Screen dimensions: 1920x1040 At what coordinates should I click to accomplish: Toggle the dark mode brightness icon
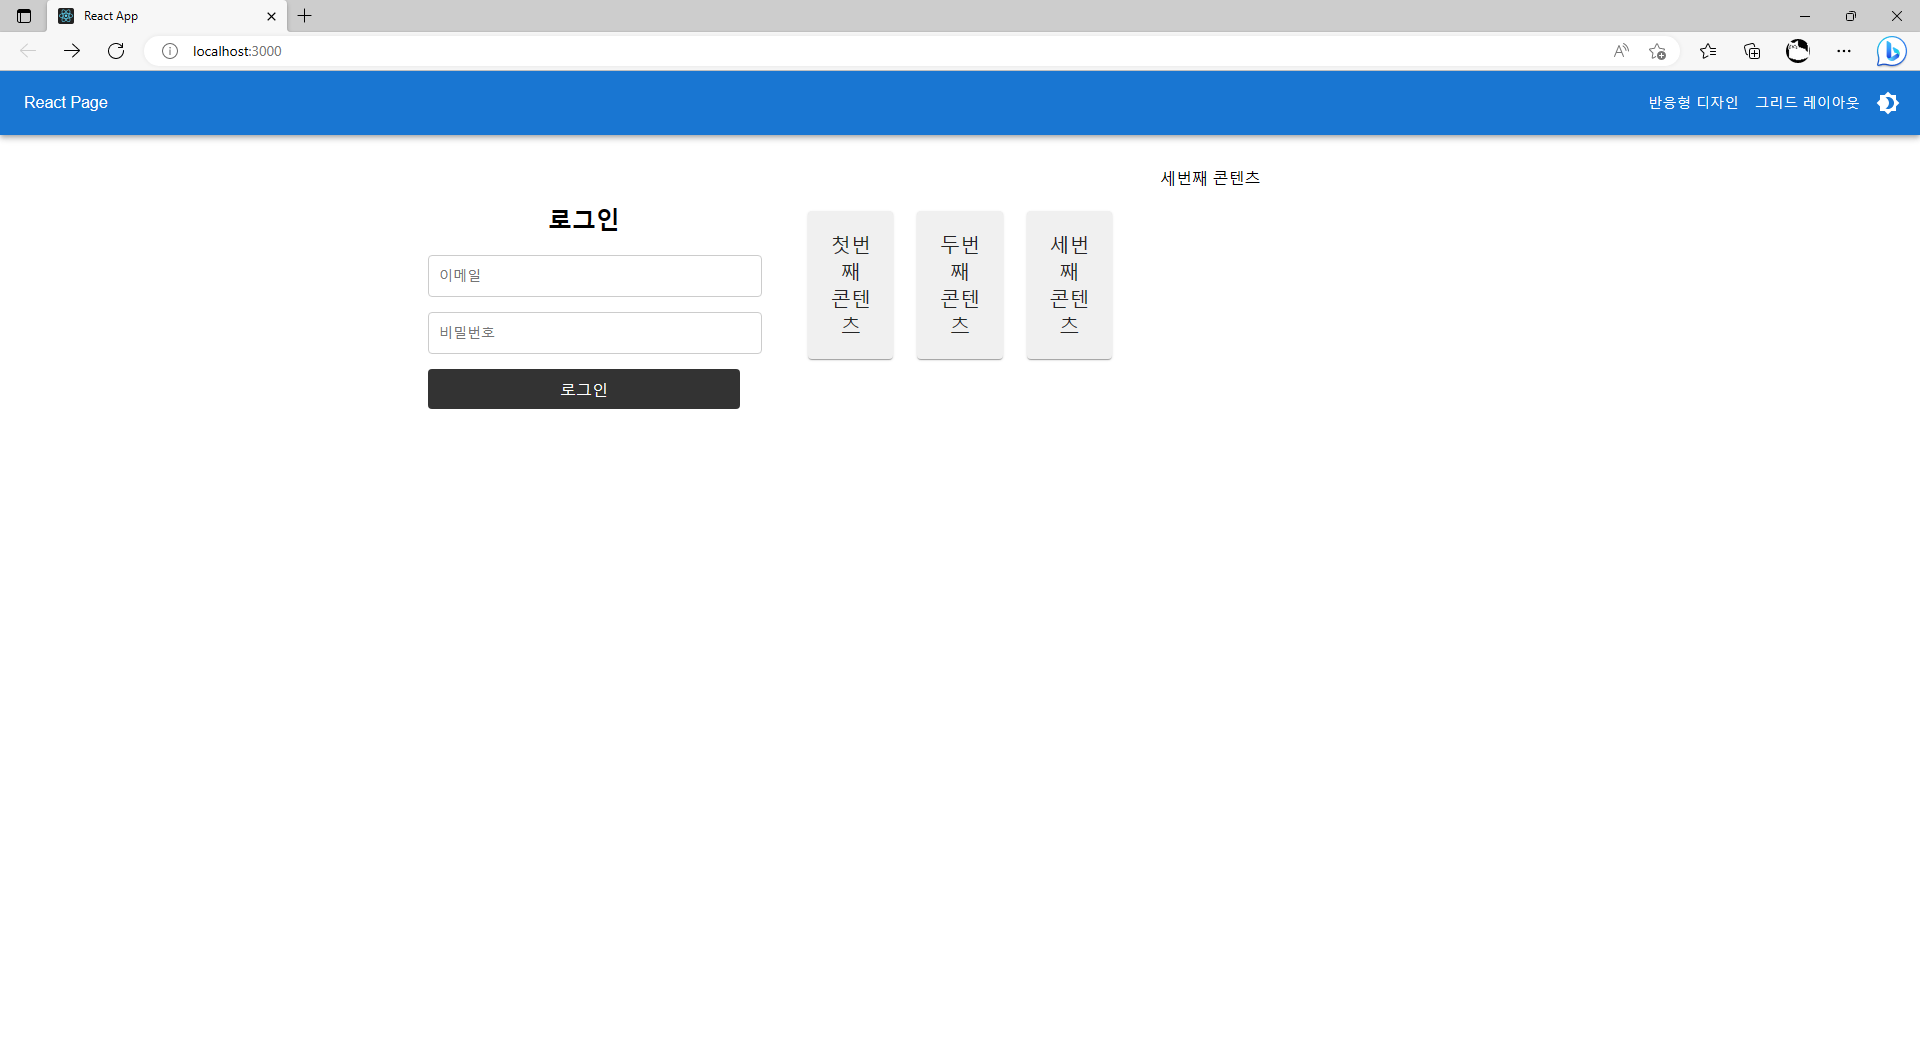pos(1888,103)
